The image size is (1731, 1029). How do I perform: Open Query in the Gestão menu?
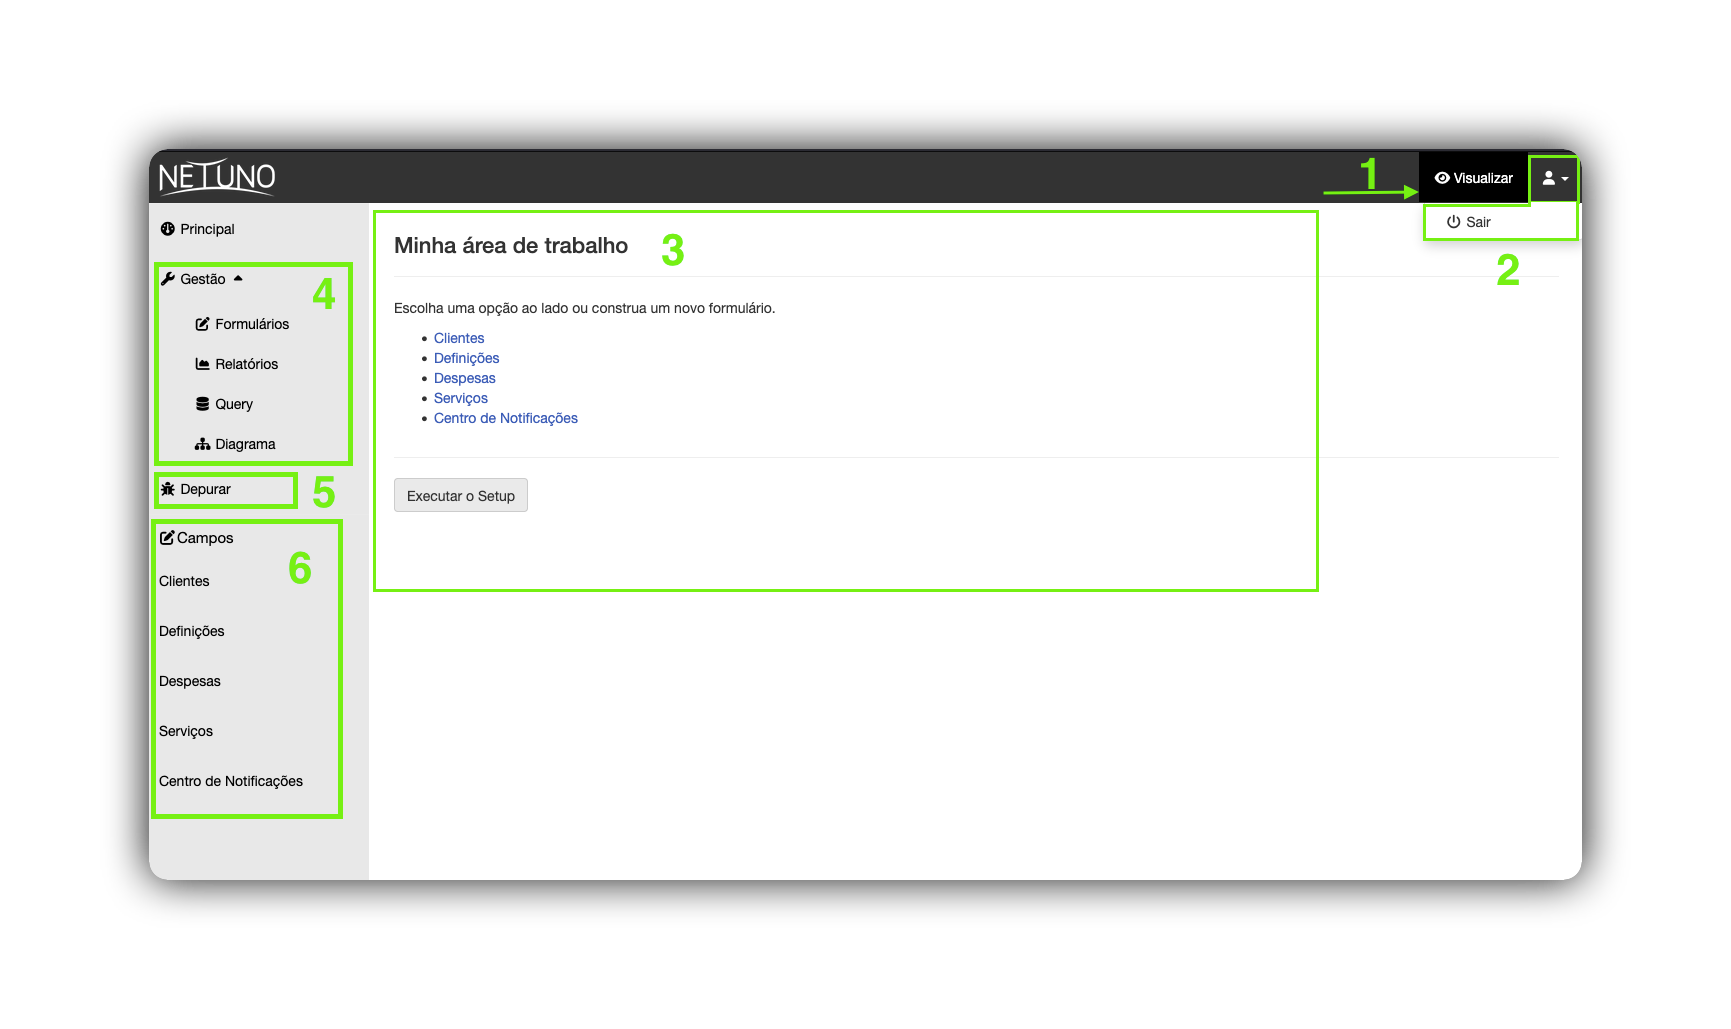234,404
